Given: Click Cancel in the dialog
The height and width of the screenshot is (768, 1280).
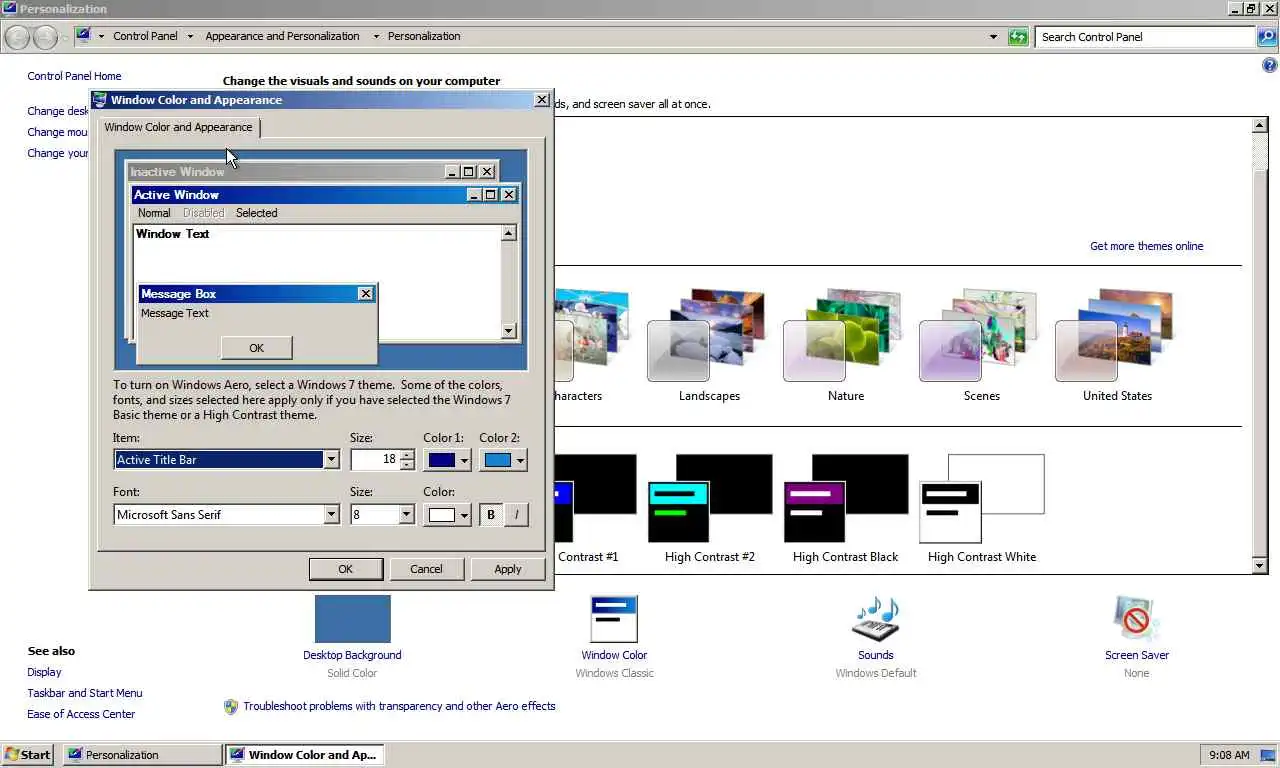Looking at the screenshot, I should tap(426, 569).
